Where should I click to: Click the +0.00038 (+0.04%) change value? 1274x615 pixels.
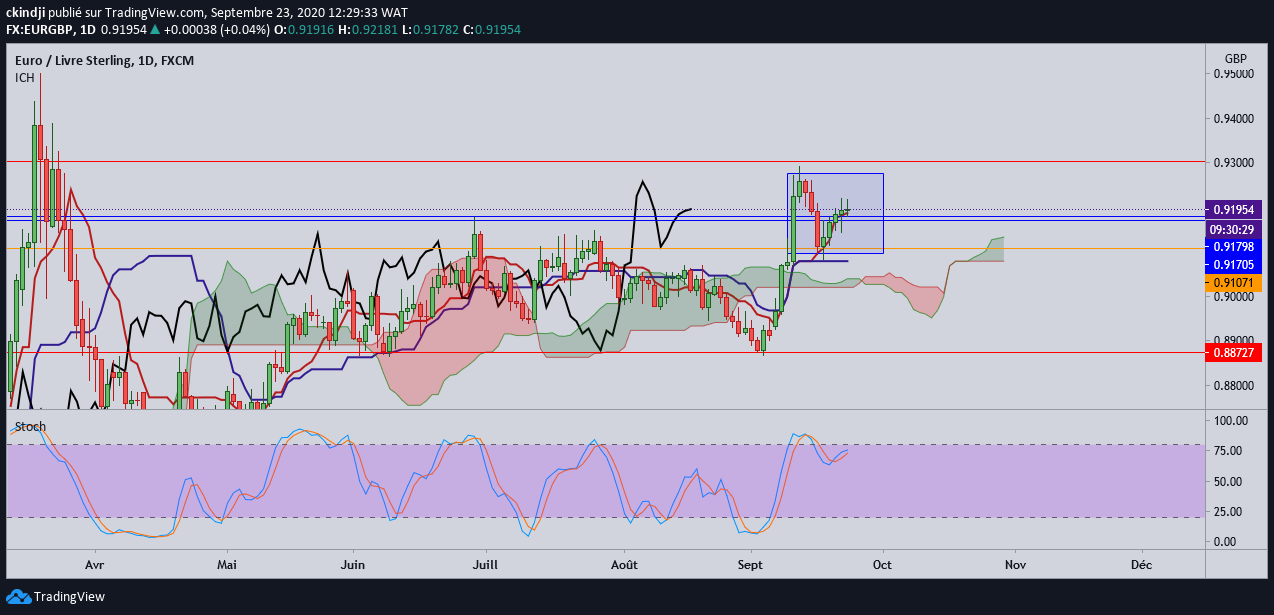(215, 30)
